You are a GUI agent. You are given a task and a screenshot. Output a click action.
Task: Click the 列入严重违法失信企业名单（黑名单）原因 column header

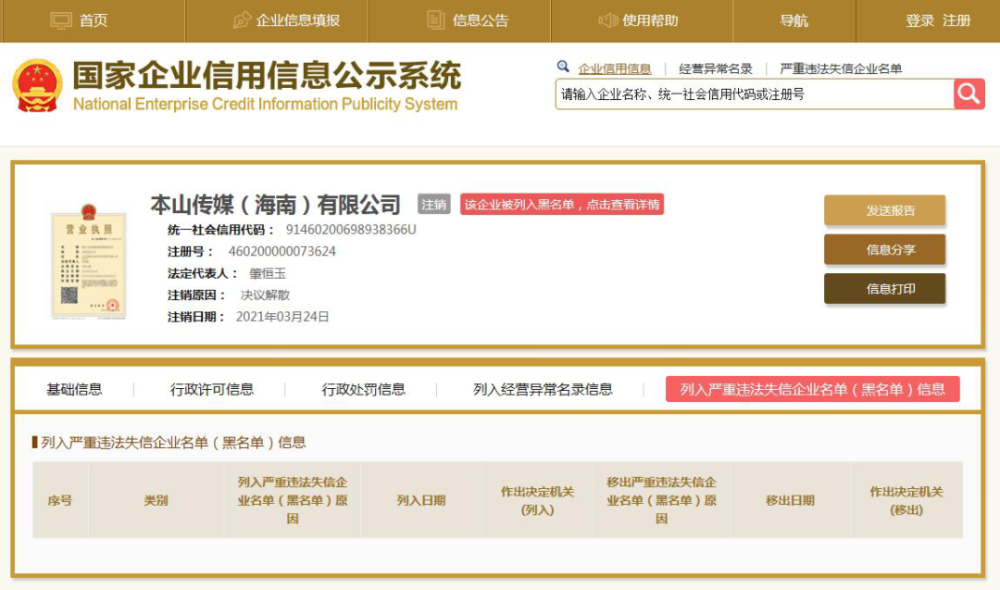coord(292,501)
